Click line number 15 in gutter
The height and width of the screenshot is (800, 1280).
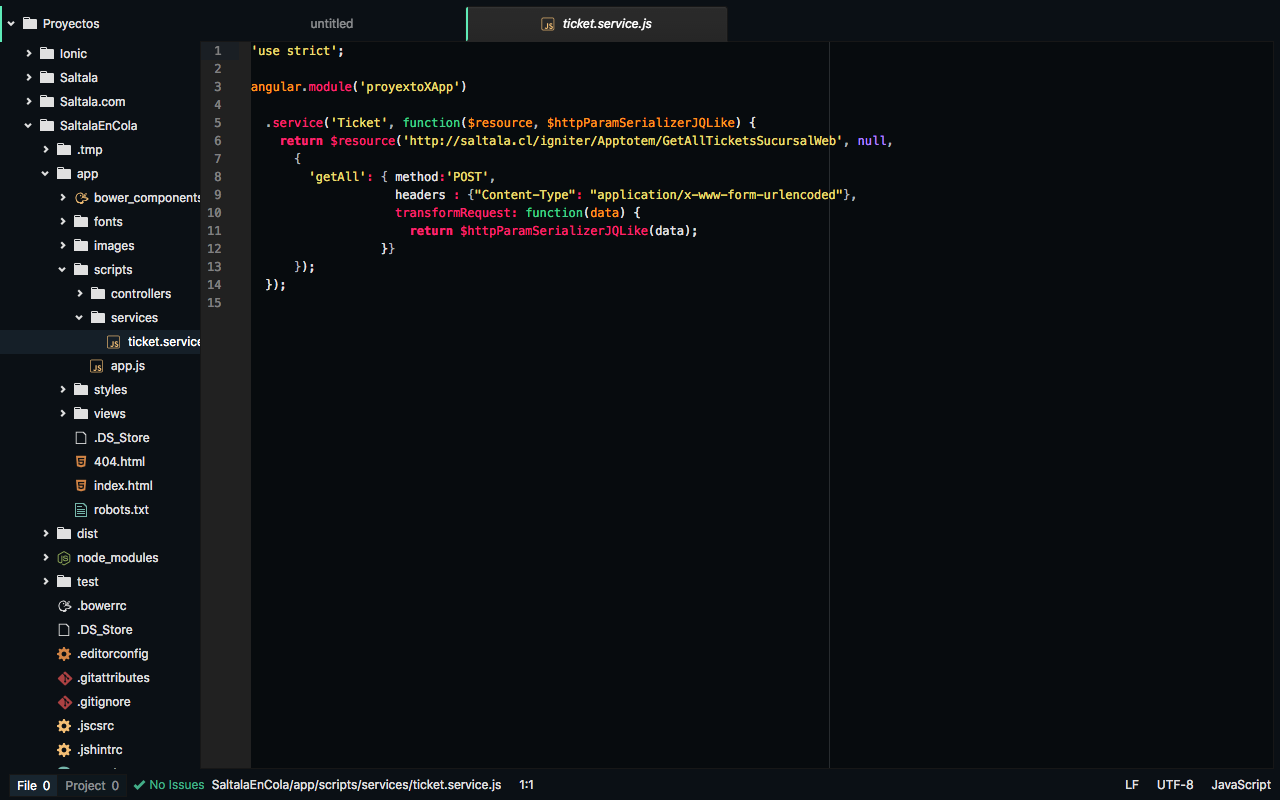[215, 303]
